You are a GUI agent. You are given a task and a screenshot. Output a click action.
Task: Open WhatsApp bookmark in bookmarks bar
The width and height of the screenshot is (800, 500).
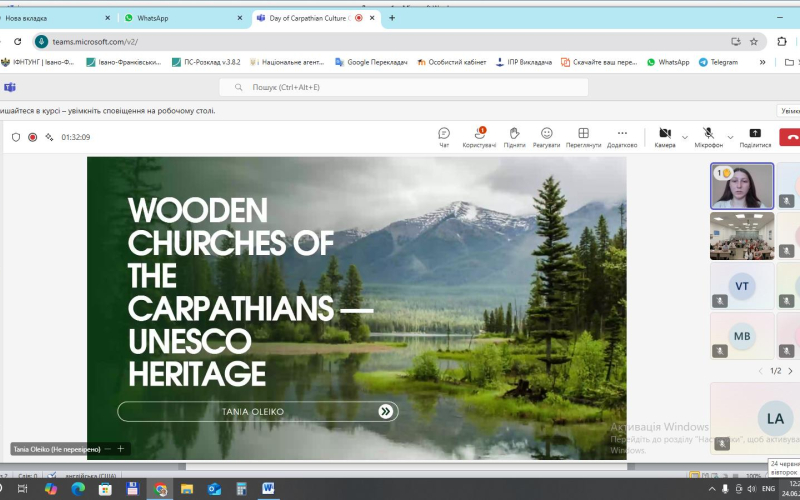pos(668,62)
